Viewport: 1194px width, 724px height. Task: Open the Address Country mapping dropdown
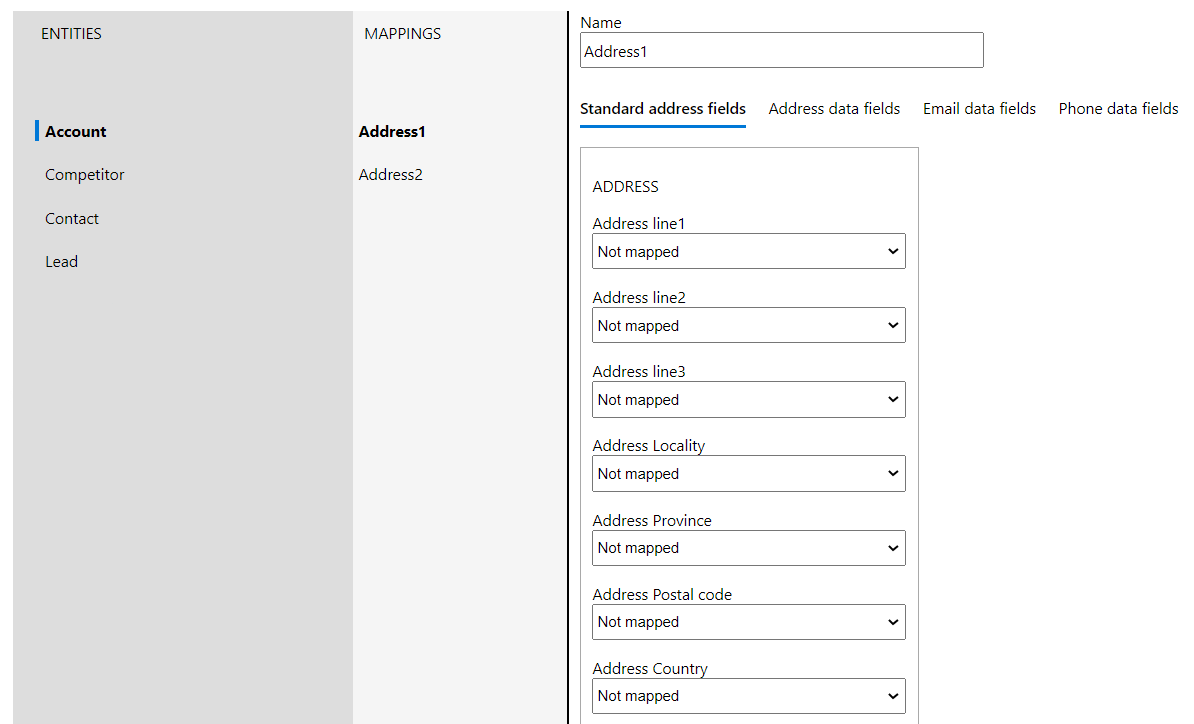click(x=748, y=696)
